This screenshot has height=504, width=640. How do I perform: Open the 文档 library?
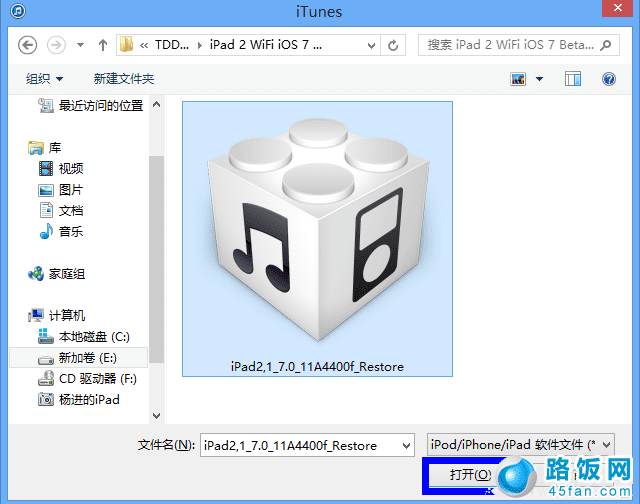click(61, 211)
